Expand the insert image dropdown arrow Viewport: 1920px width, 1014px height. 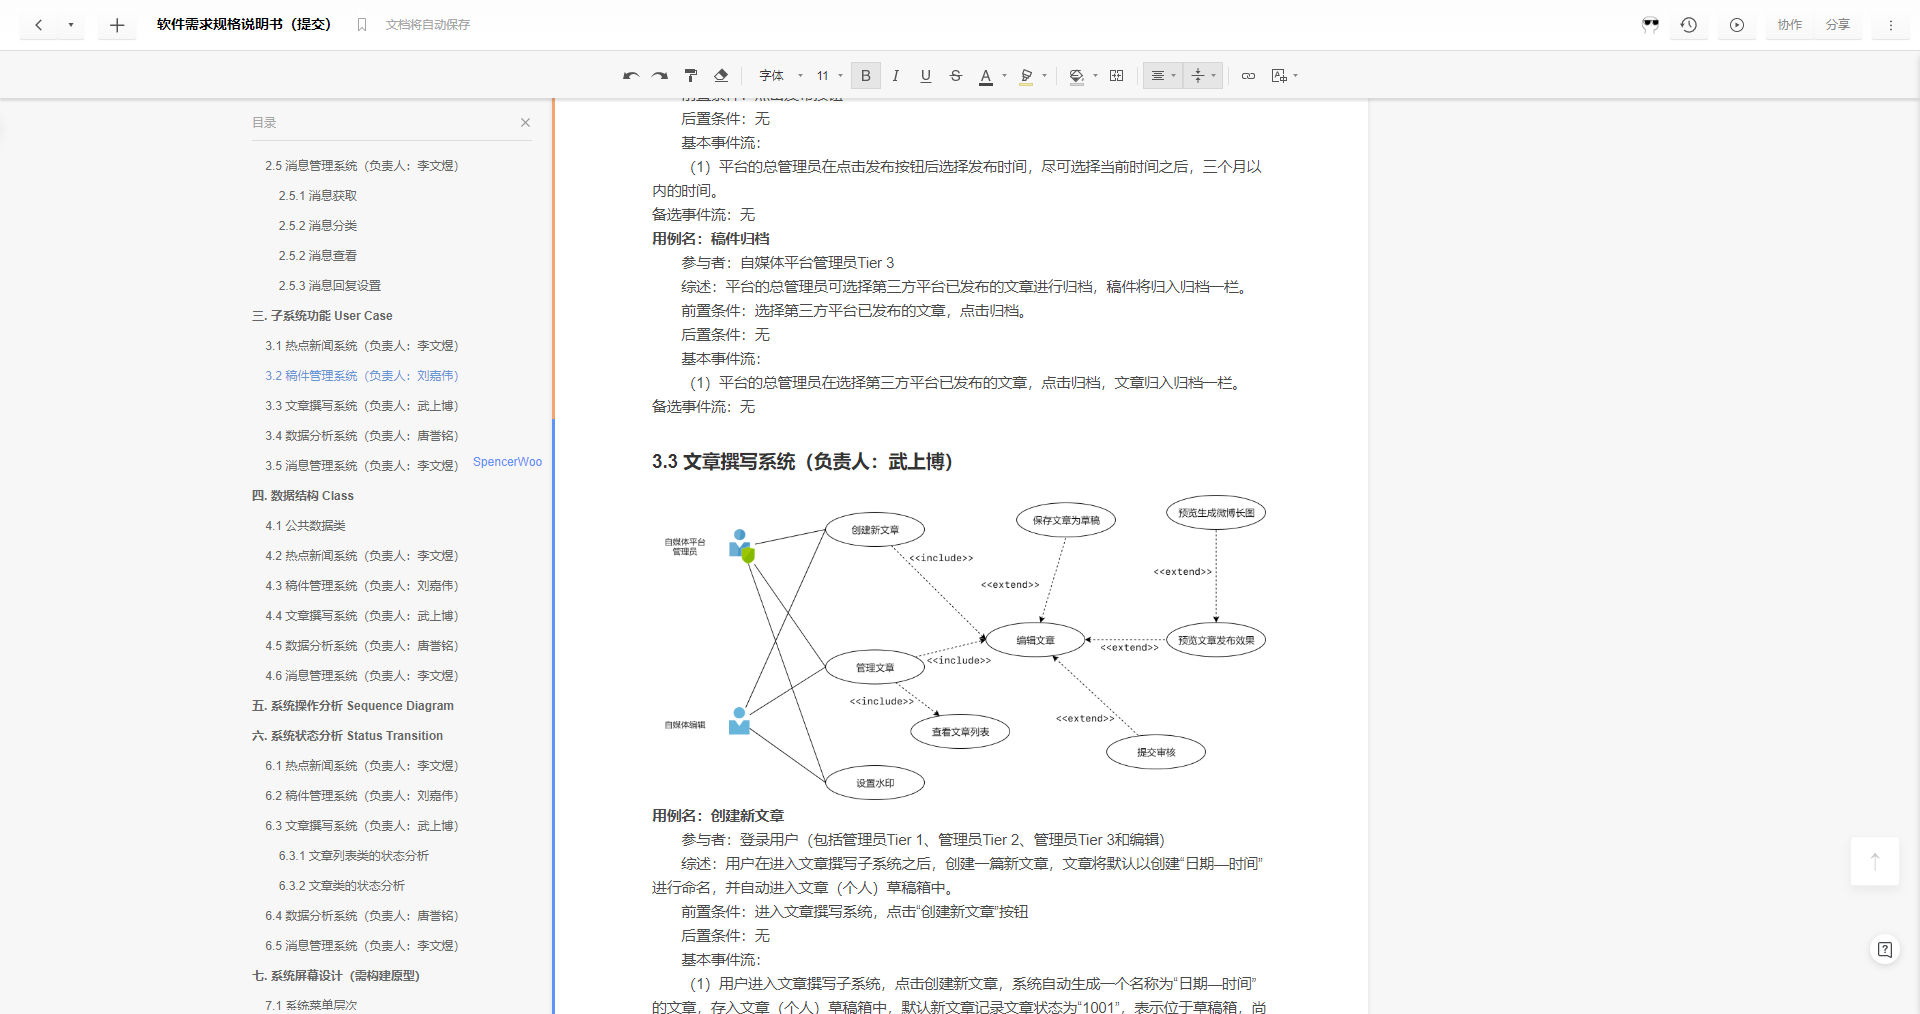coord(1295,76)
